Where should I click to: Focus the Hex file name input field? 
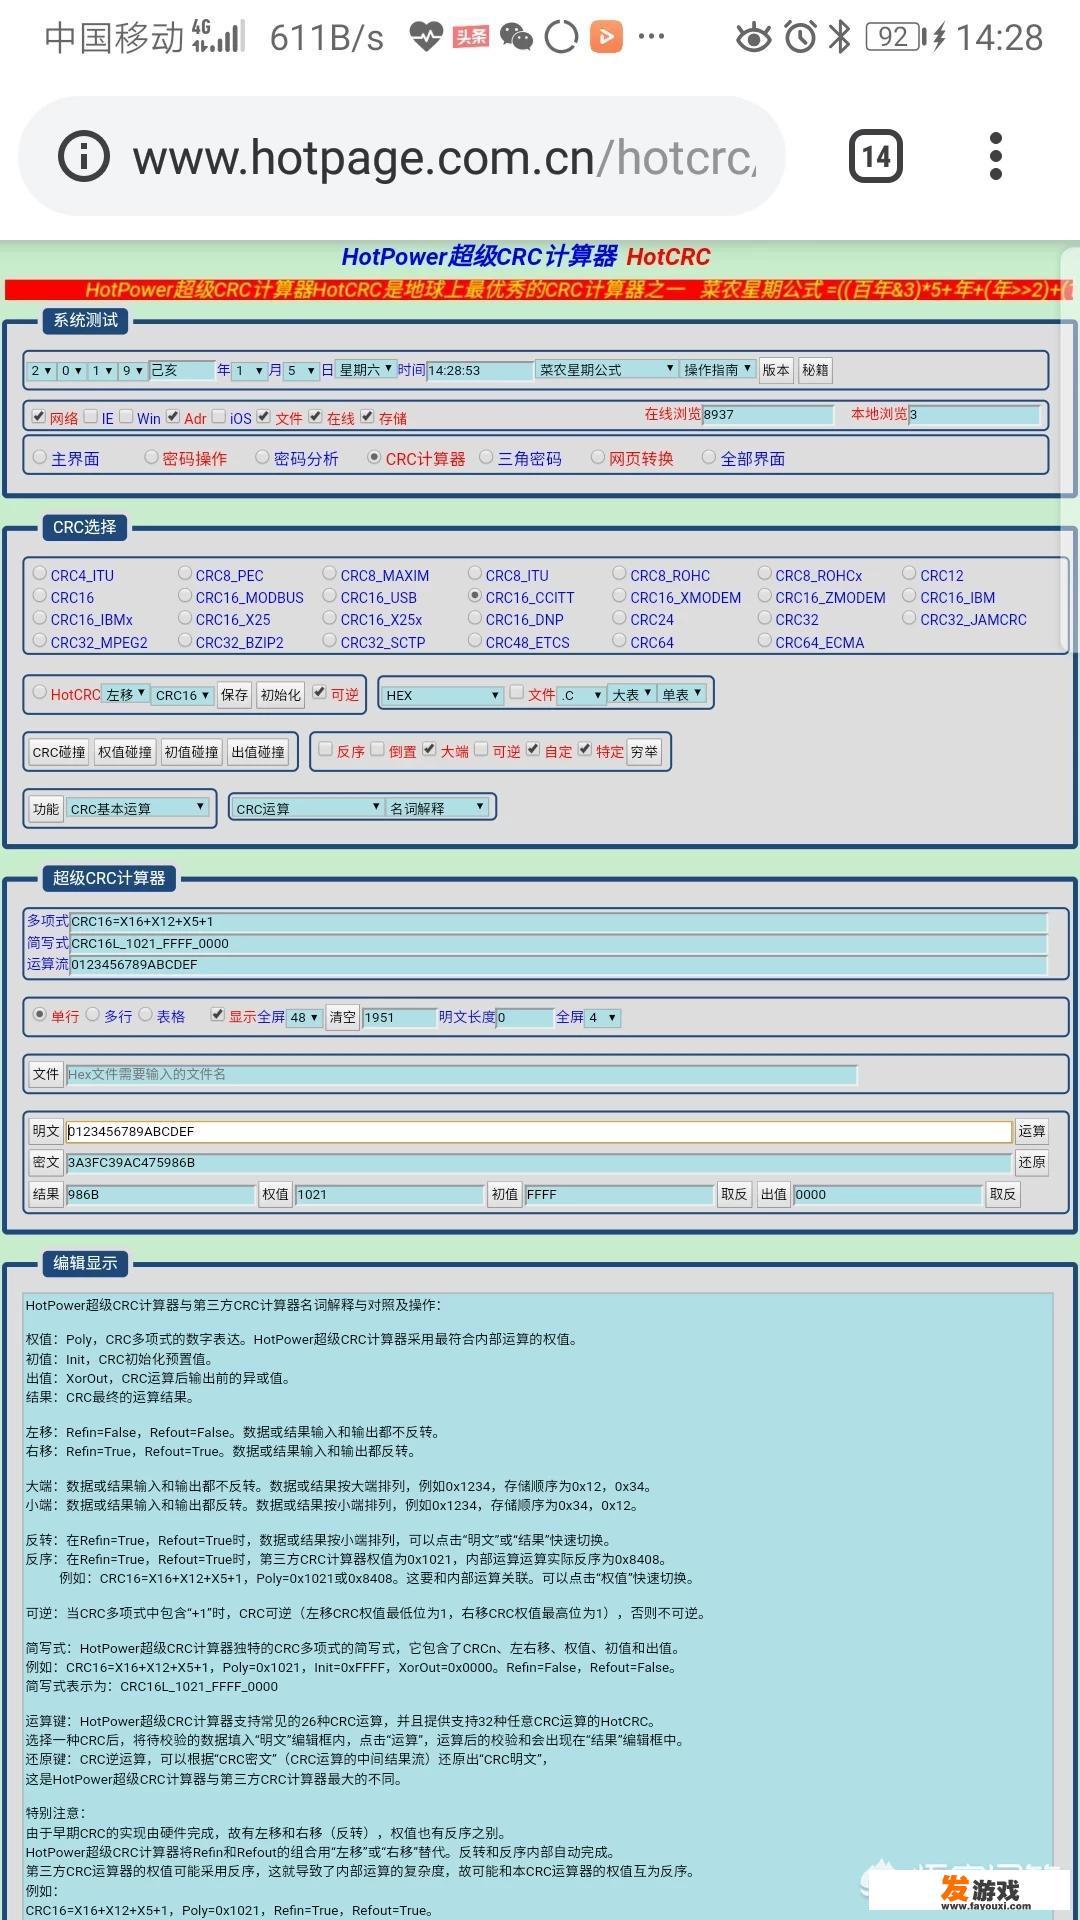click(x=461, y=1074)
